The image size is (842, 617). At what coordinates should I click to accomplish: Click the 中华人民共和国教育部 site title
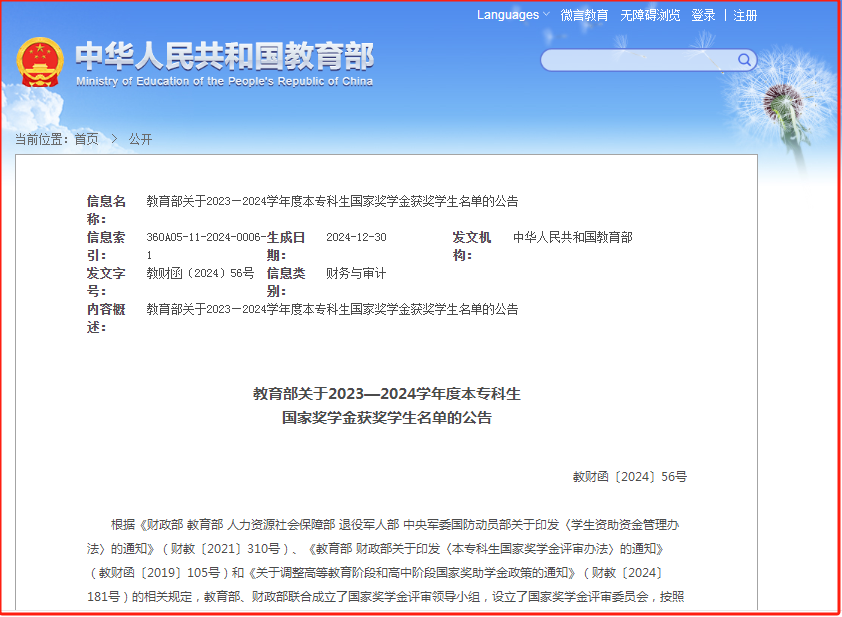pos(224,54)
